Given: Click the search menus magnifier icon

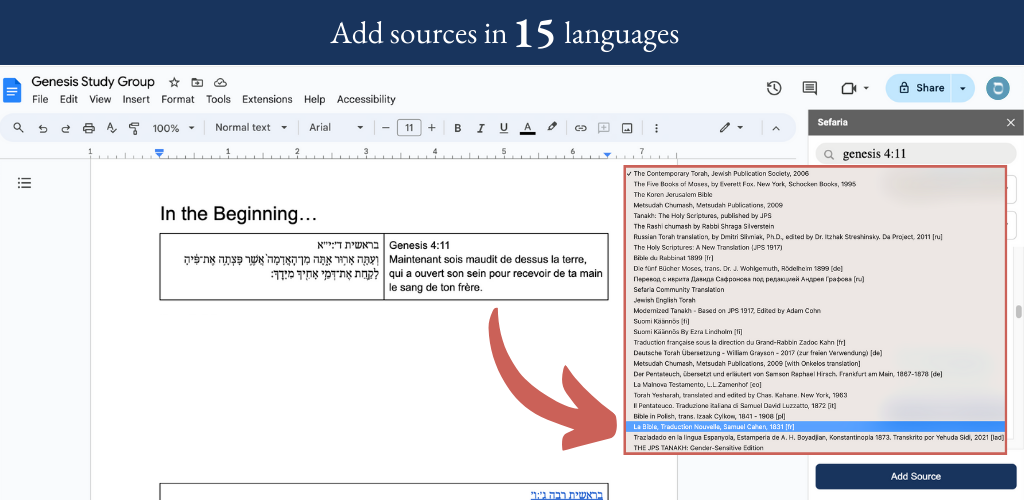Looking at the screenshot, I should pos(18,128).
